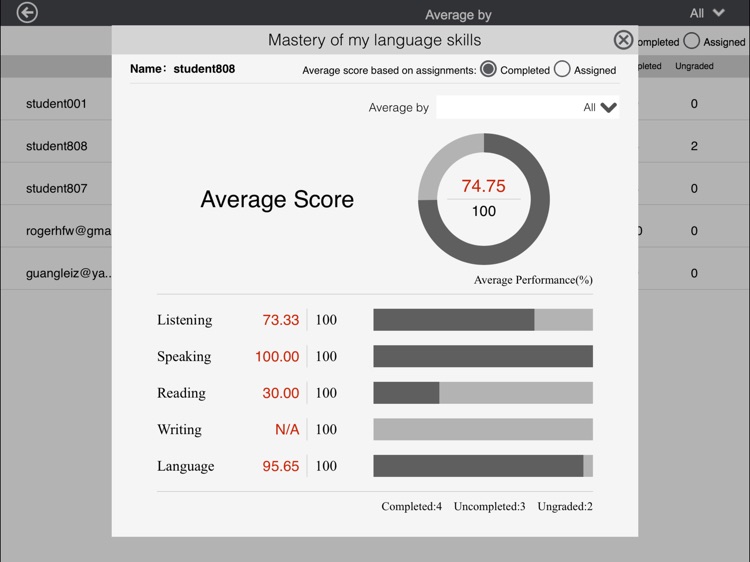Click the Ungraded column header
Viewport: 750px width, 562px height.
(694, 66)
